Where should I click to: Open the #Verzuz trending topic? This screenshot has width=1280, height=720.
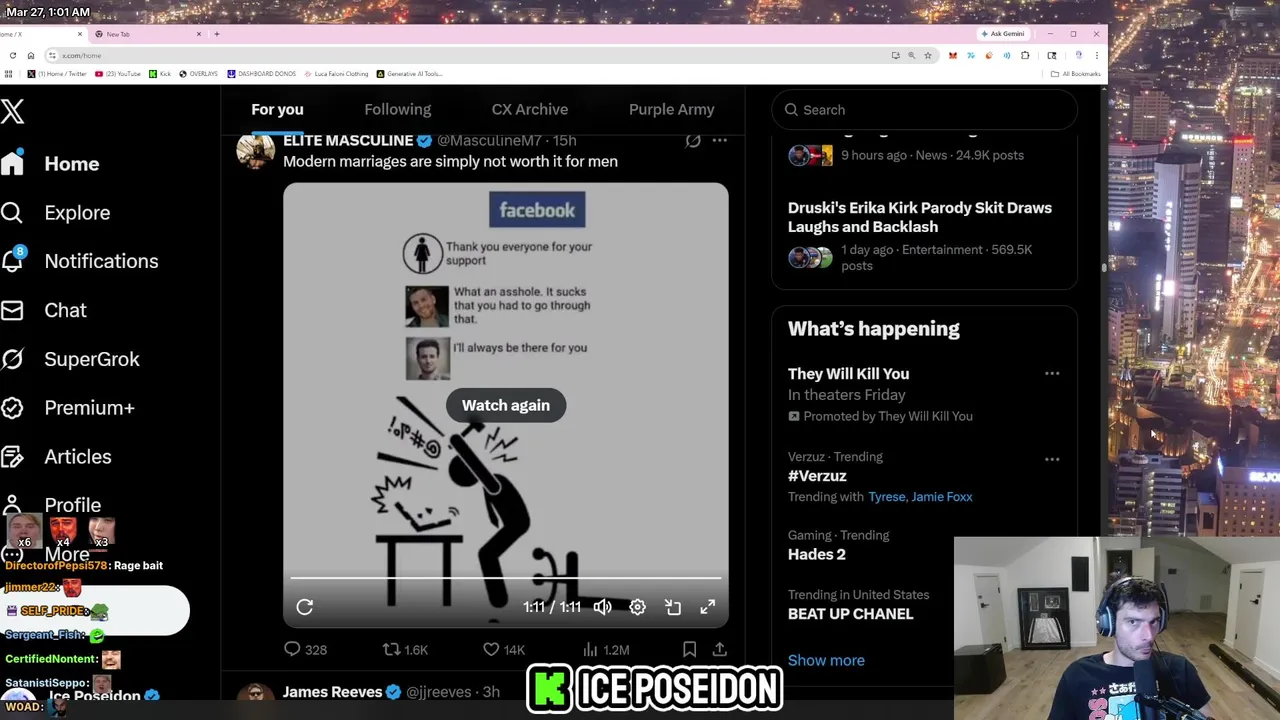coord(817,476)
